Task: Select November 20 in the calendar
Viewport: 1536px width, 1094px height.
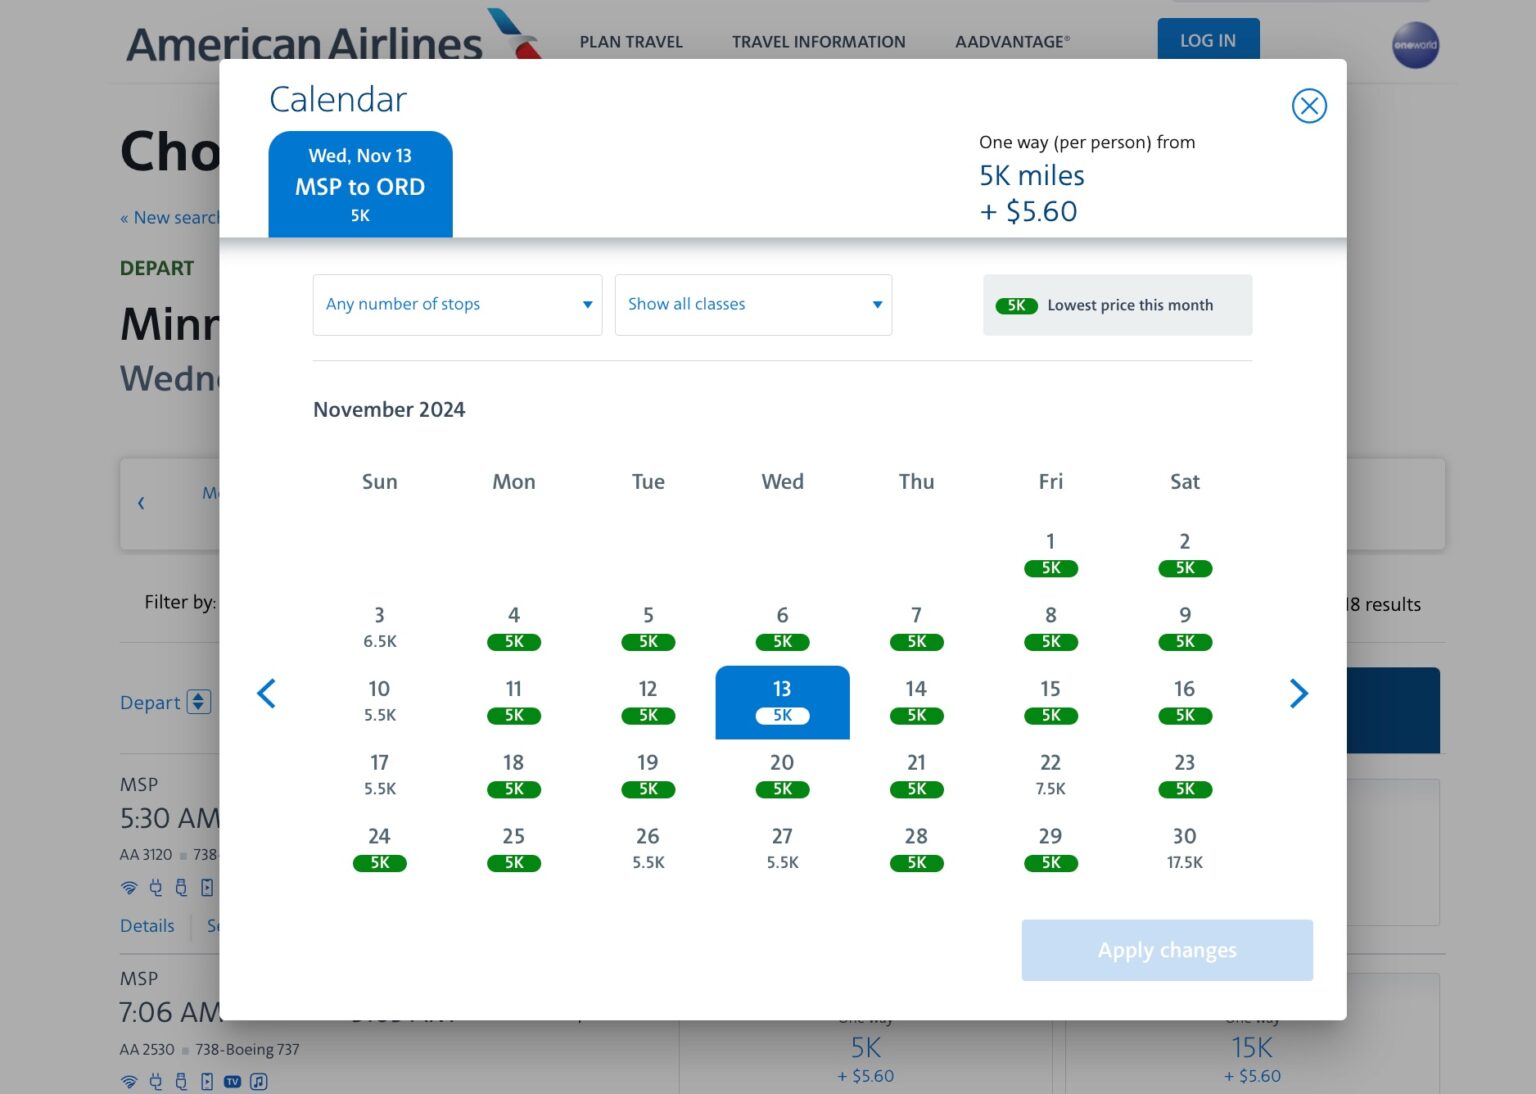Action: point(782,774)
